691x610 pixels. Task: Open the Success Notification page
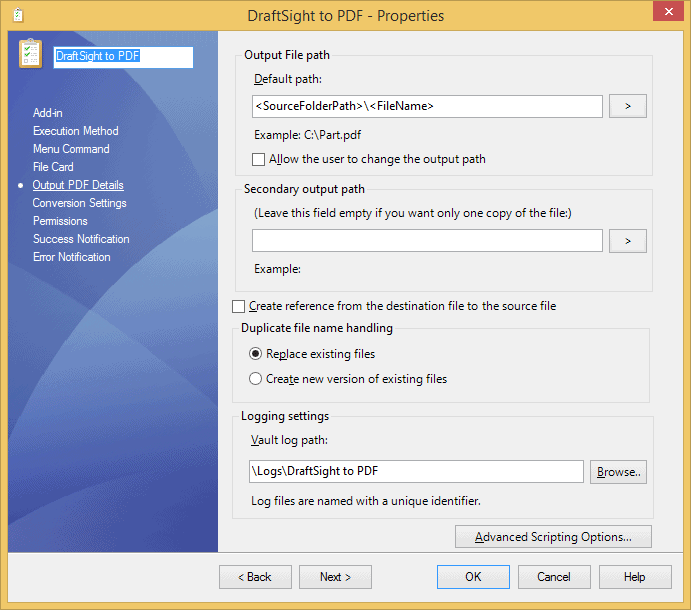click(81, 239)
